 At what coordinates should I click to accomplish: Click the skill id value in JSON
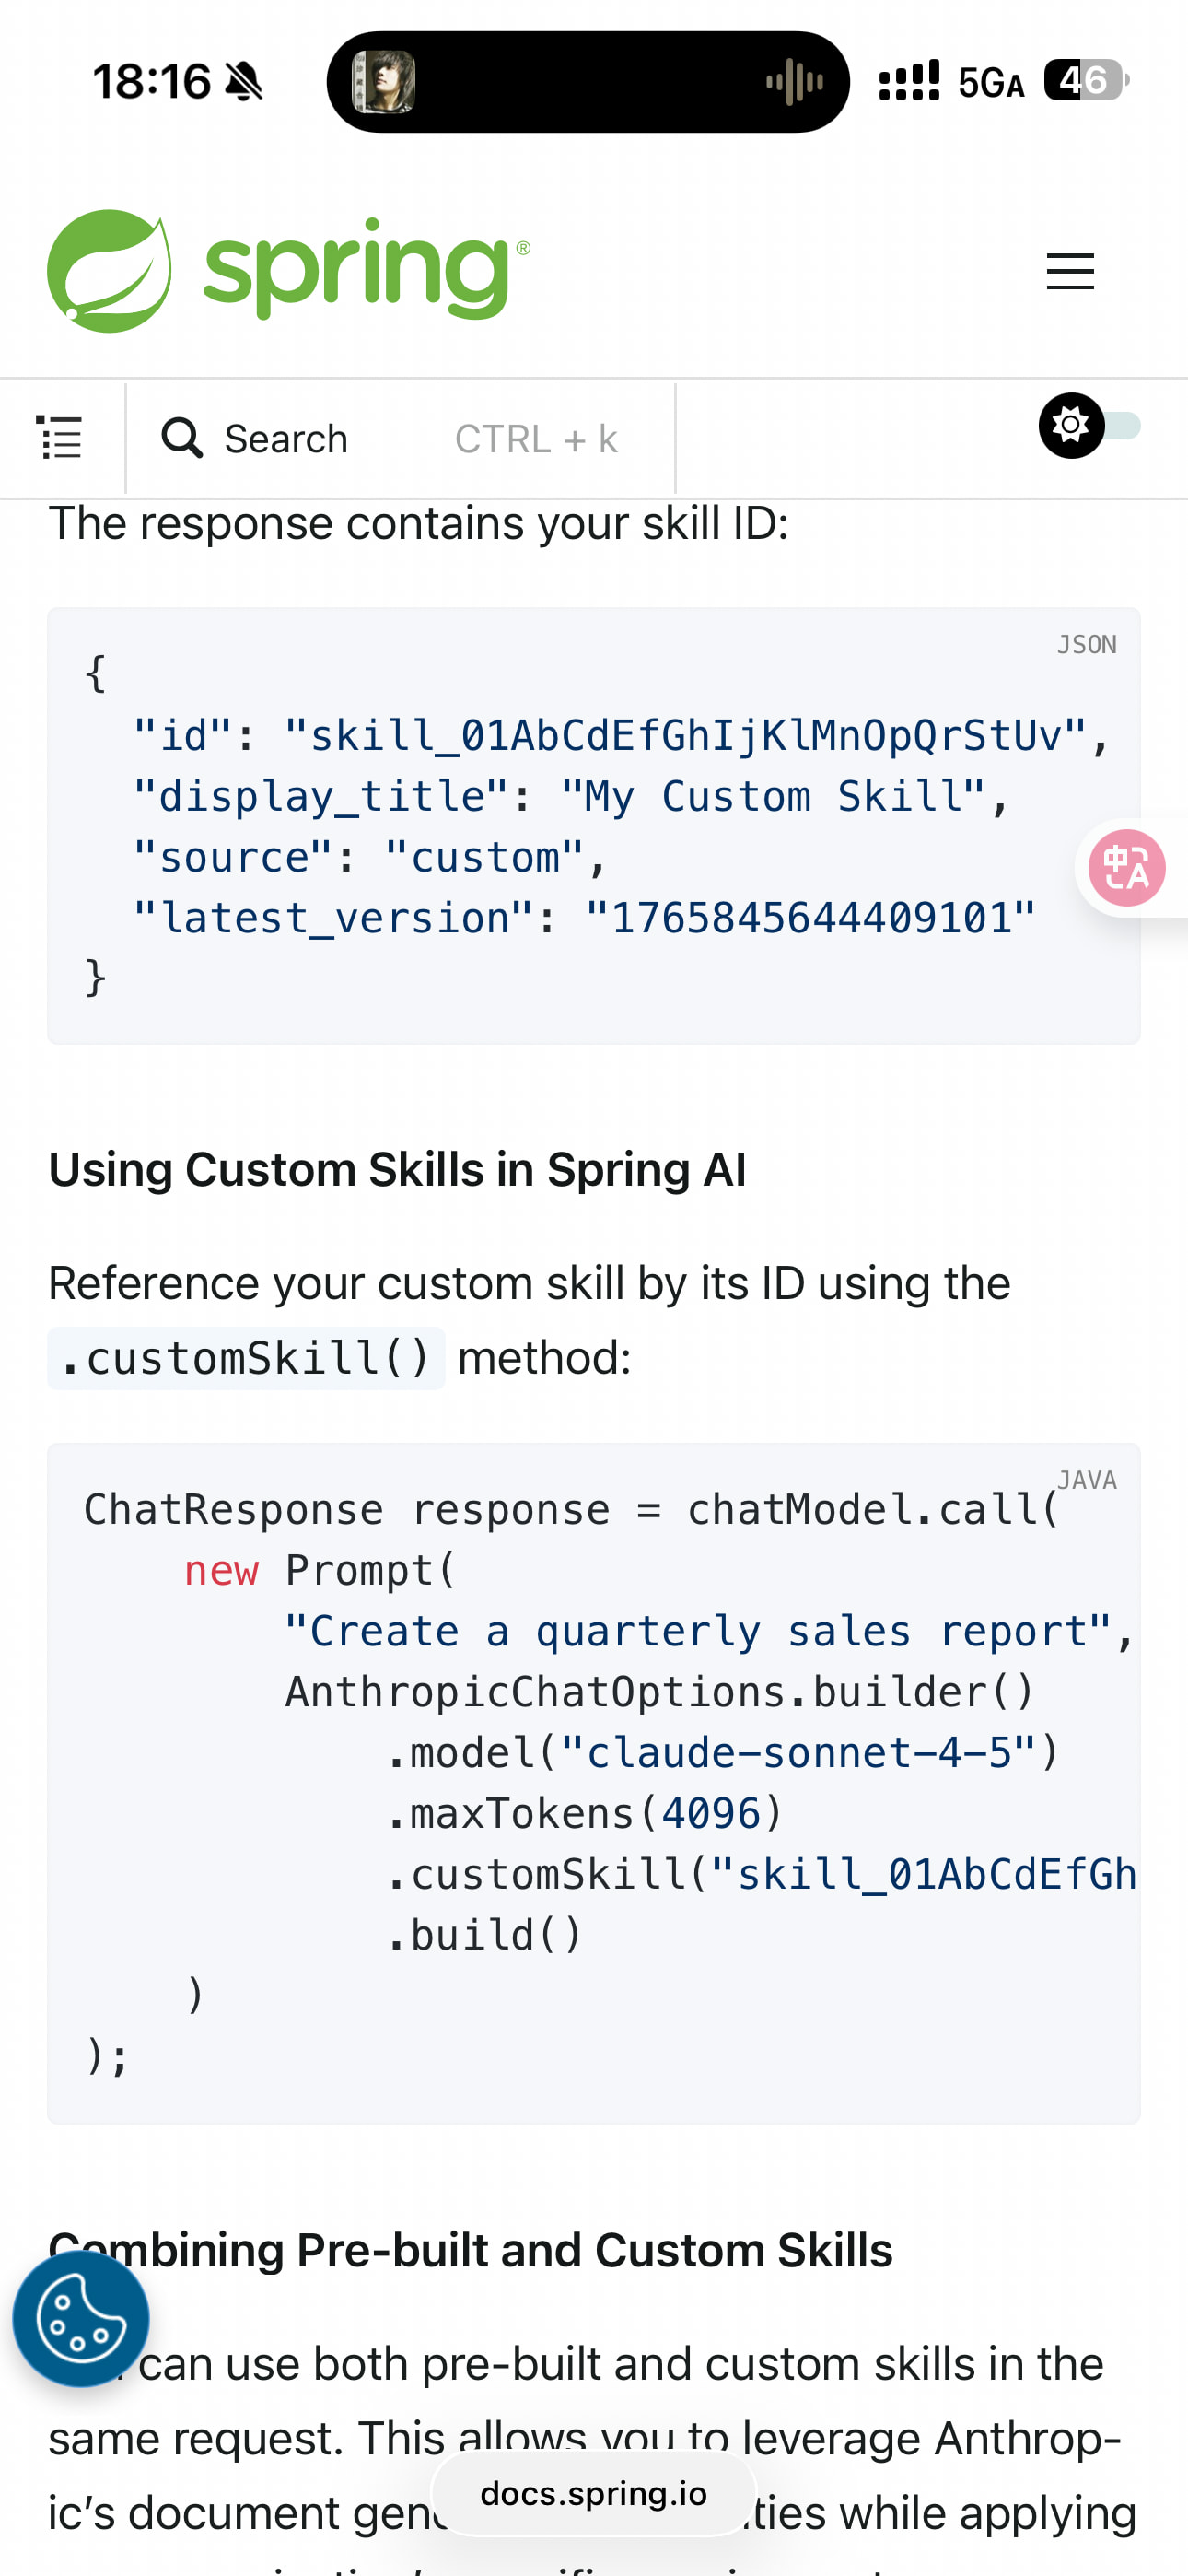pos(685,736)
